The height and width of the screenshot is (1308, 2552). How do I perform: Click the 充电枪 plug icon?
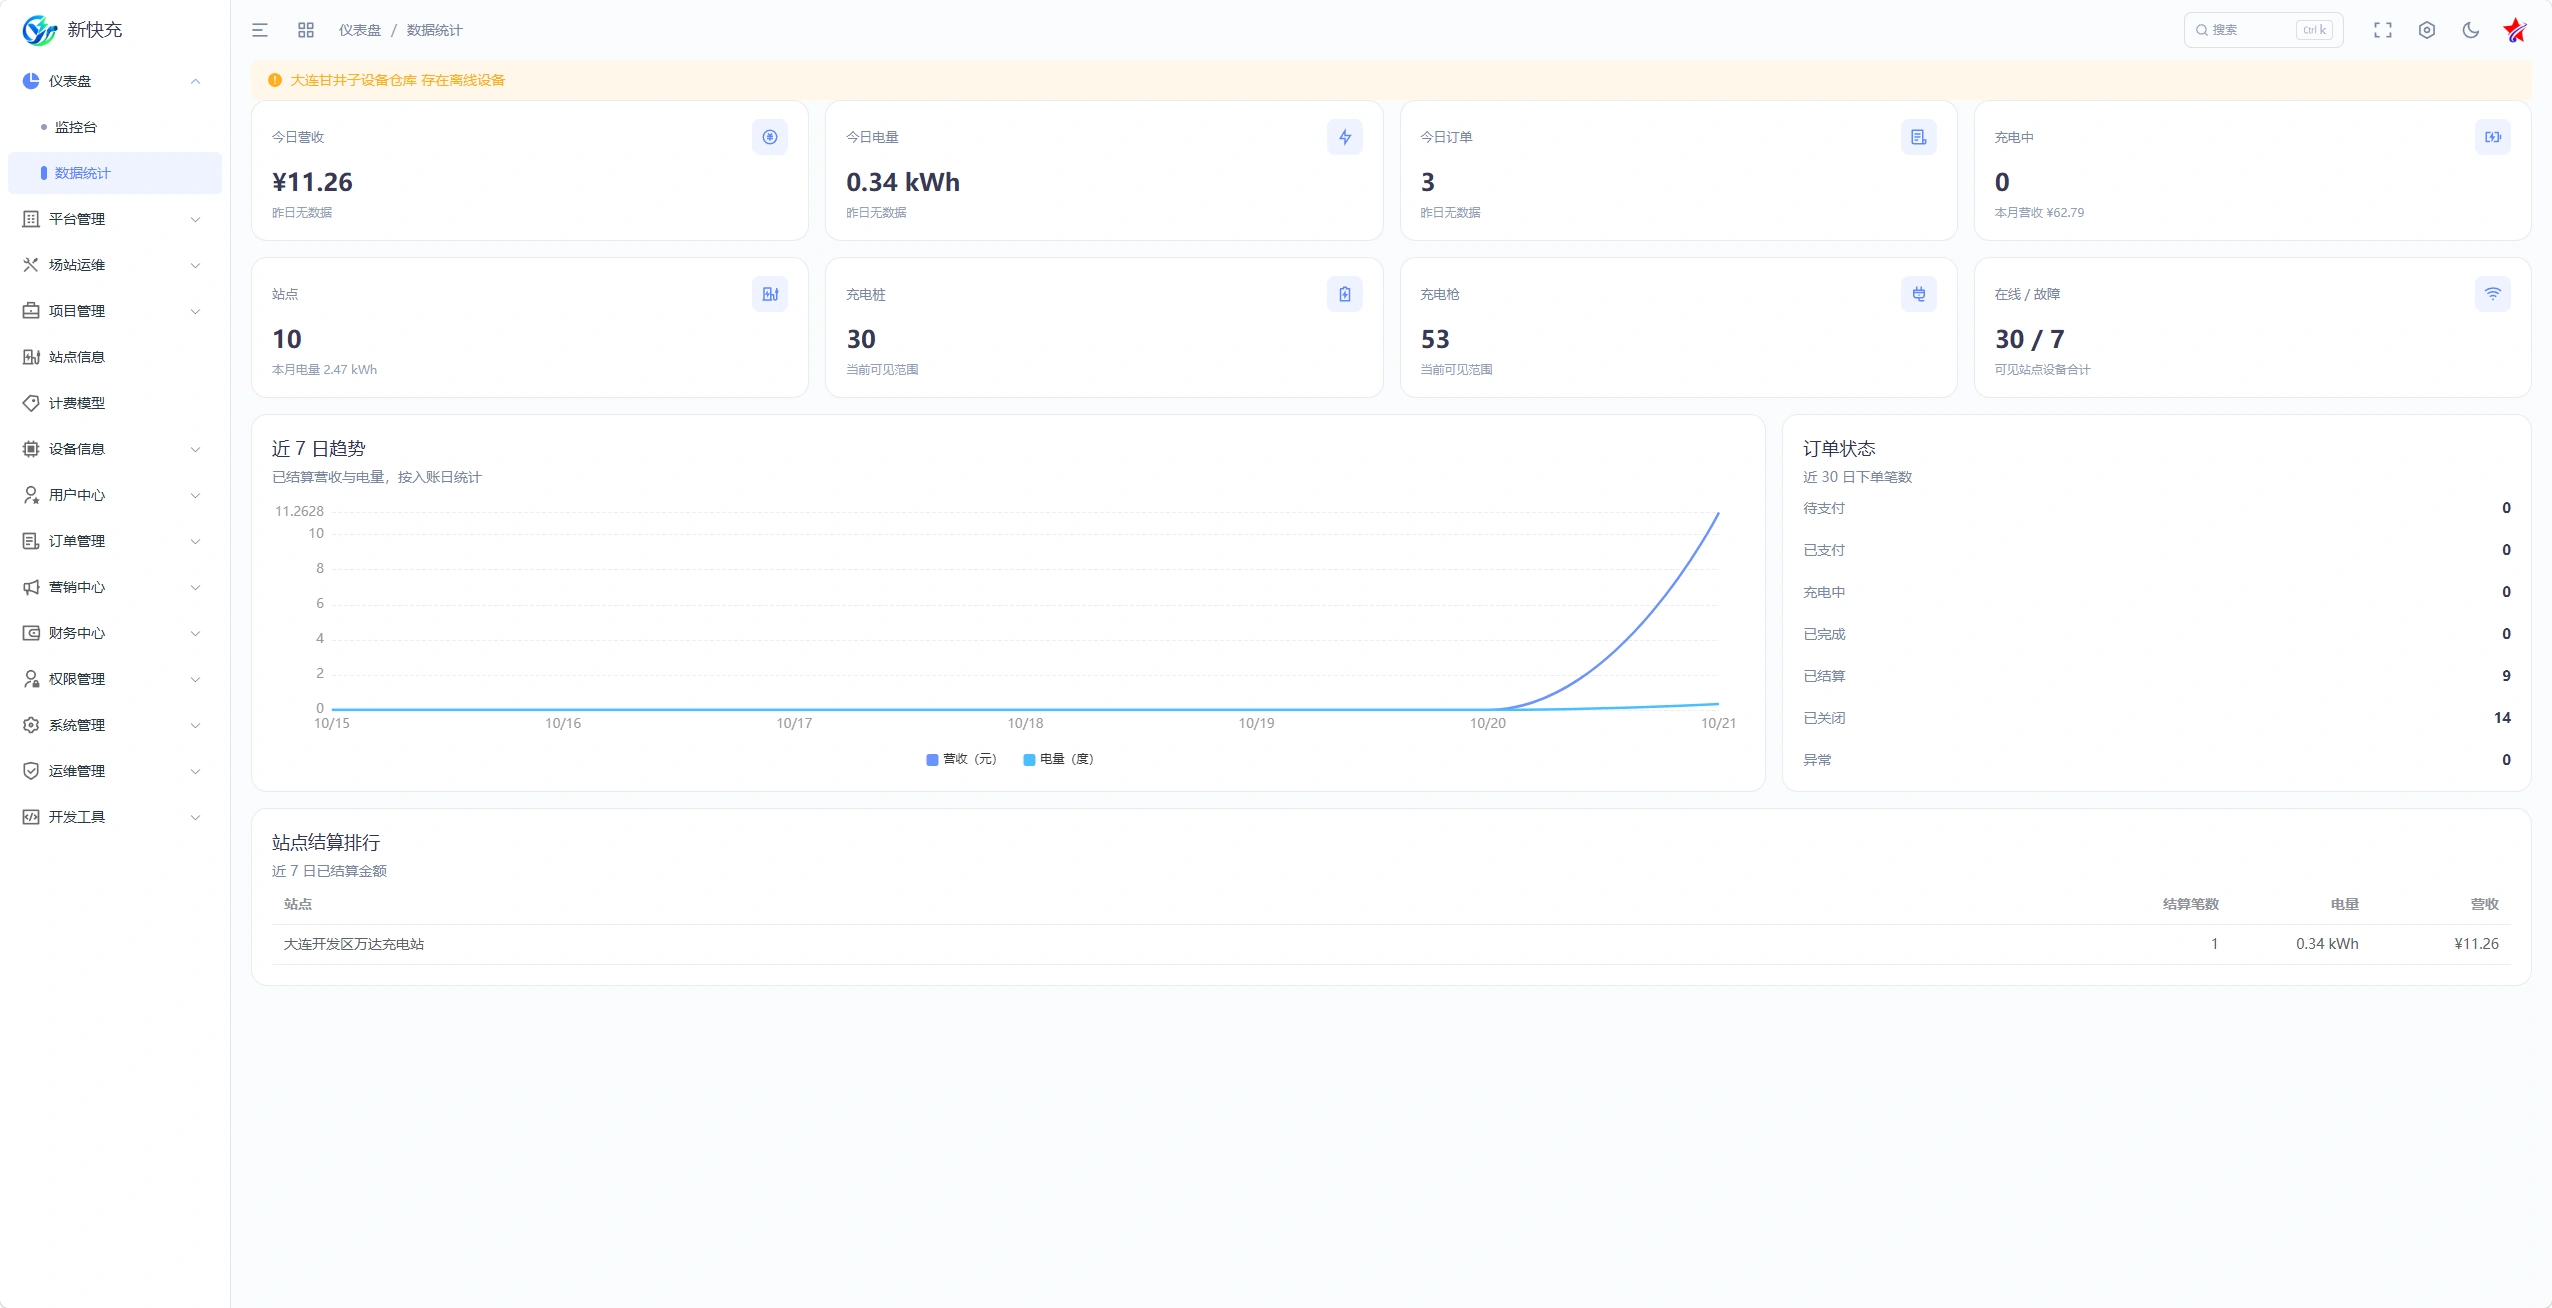(1919, 294)
